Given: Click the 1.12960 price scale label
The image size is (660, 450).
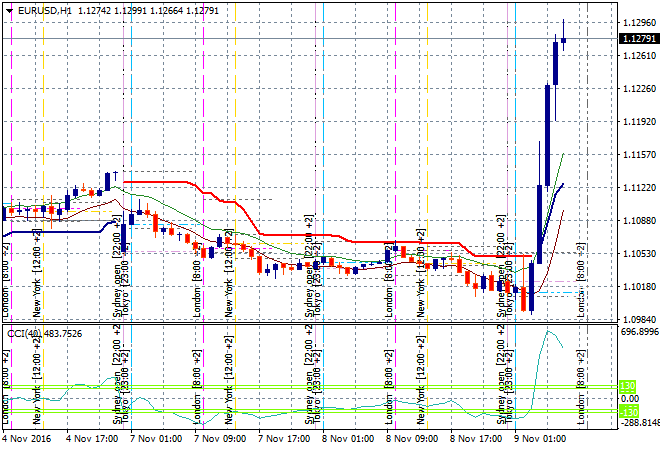Looking at the screenshot, I should click(637, 22).
